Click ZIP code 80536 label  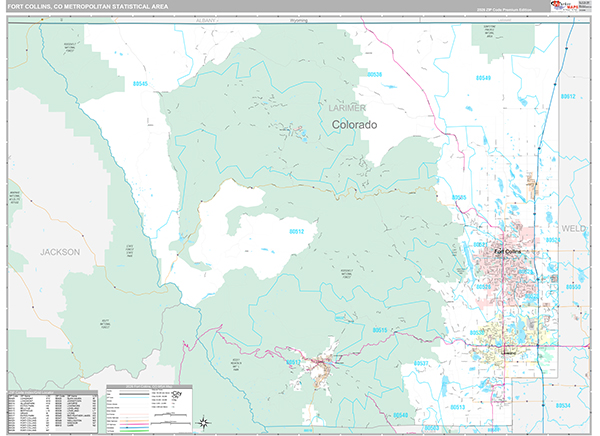click(374, 75)
